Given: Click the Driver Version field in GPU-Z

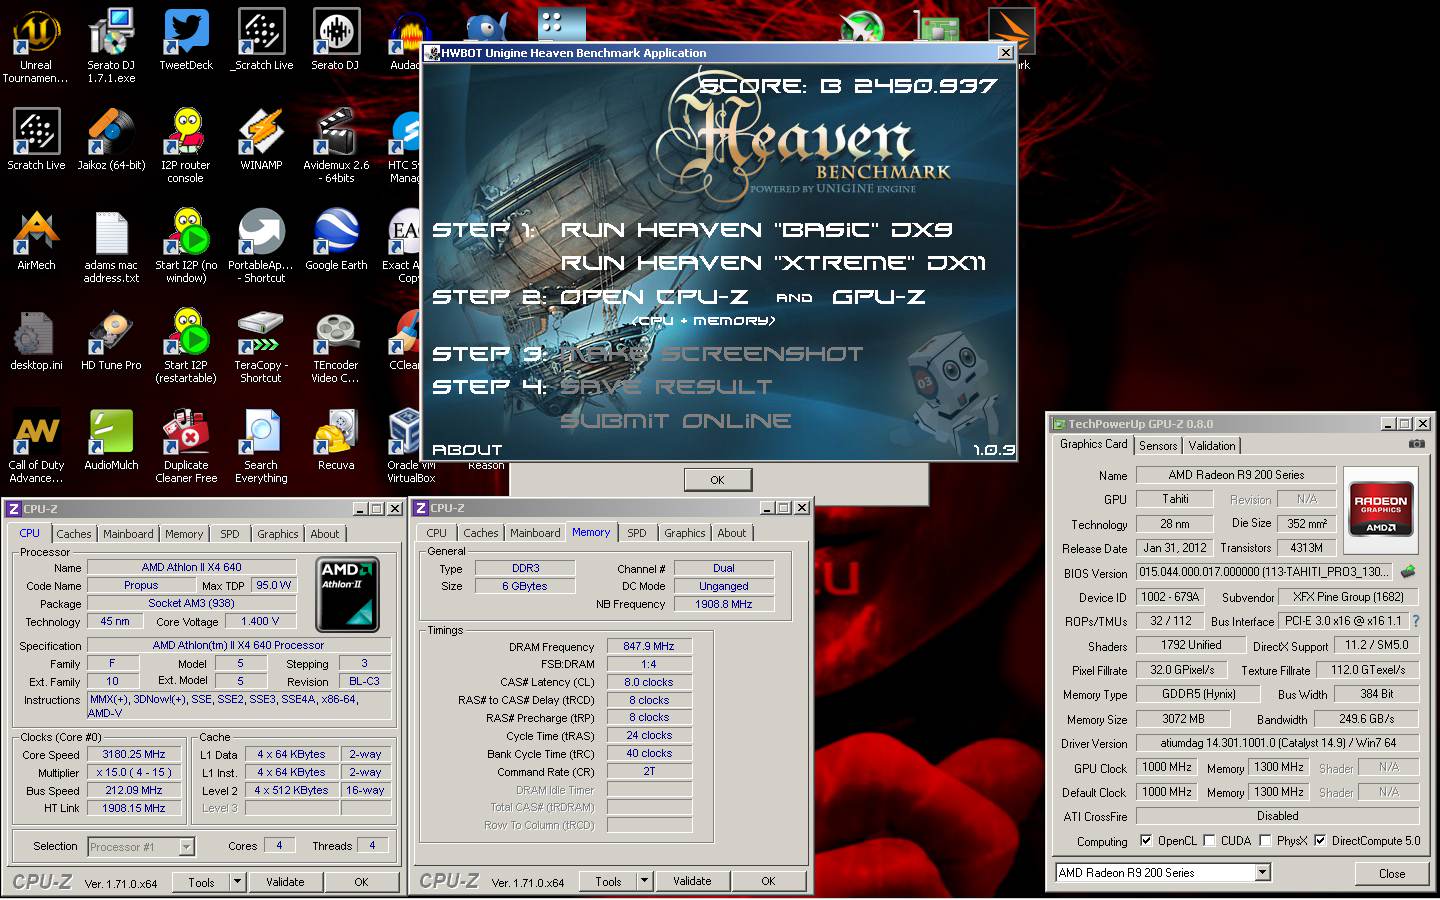Looking at the screenshot, I should tap(1278, 743).
